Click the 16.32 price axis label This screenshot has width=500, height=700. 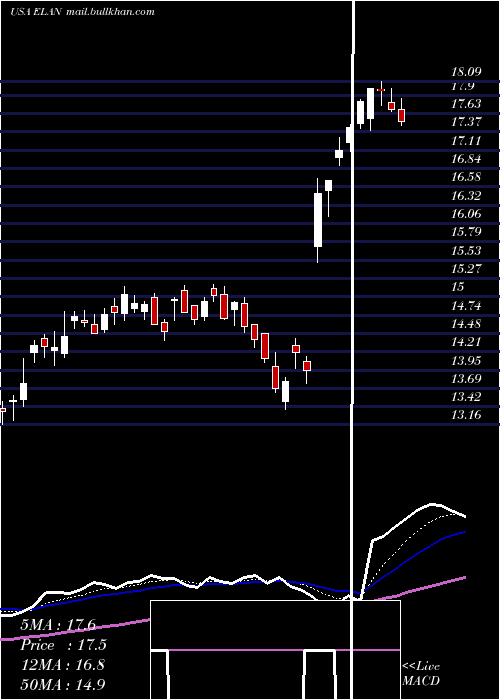(466, 196)
